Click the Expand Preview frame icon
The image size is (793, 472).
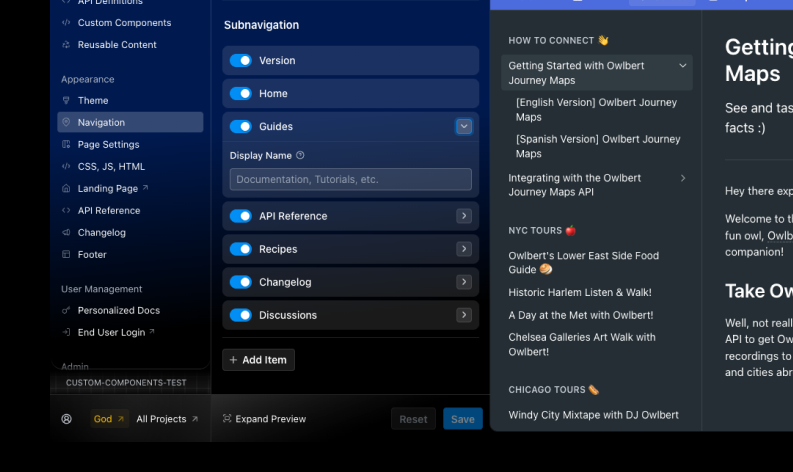point(227,418)
